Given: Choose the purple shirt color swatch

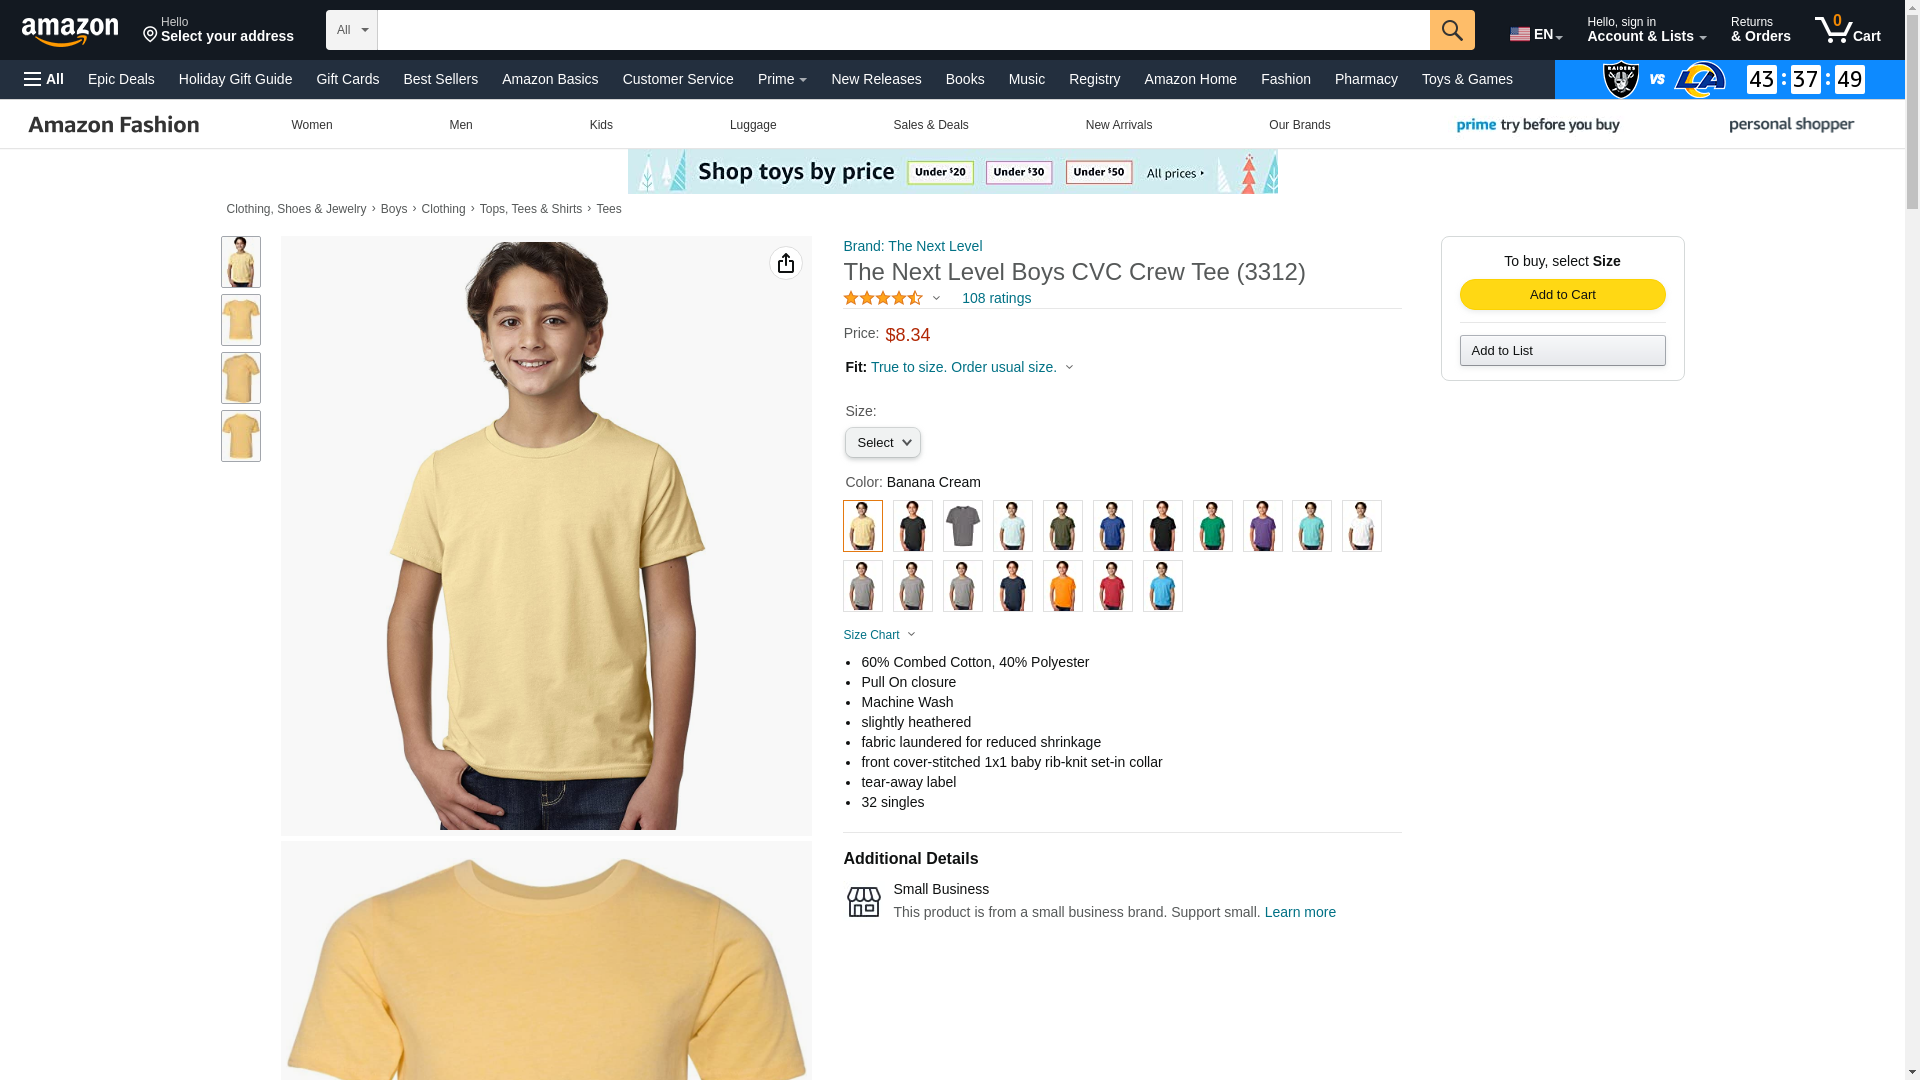Looking at the screenshot, I should click(x=1262, y=526).
